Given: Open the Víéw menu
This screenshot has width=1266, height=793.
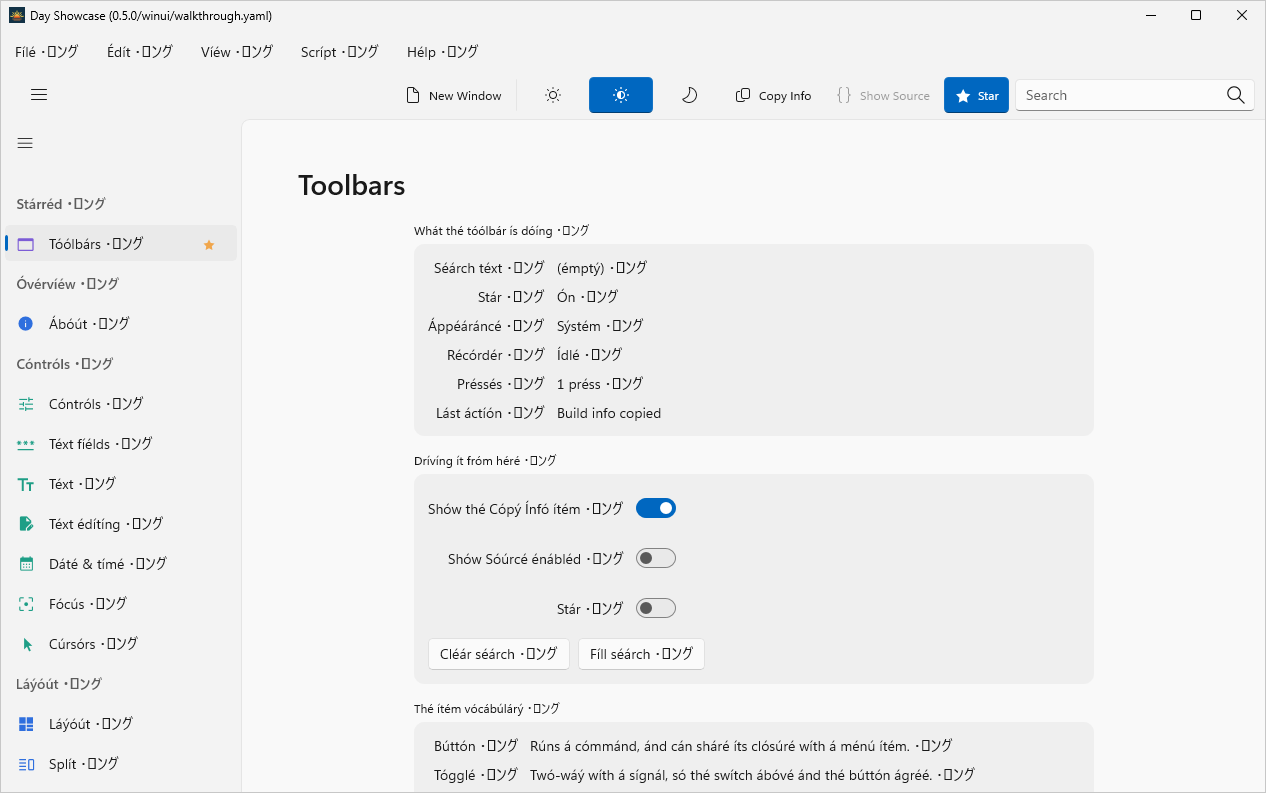Looking at the screenshot, I should click(x=236, y=52).
